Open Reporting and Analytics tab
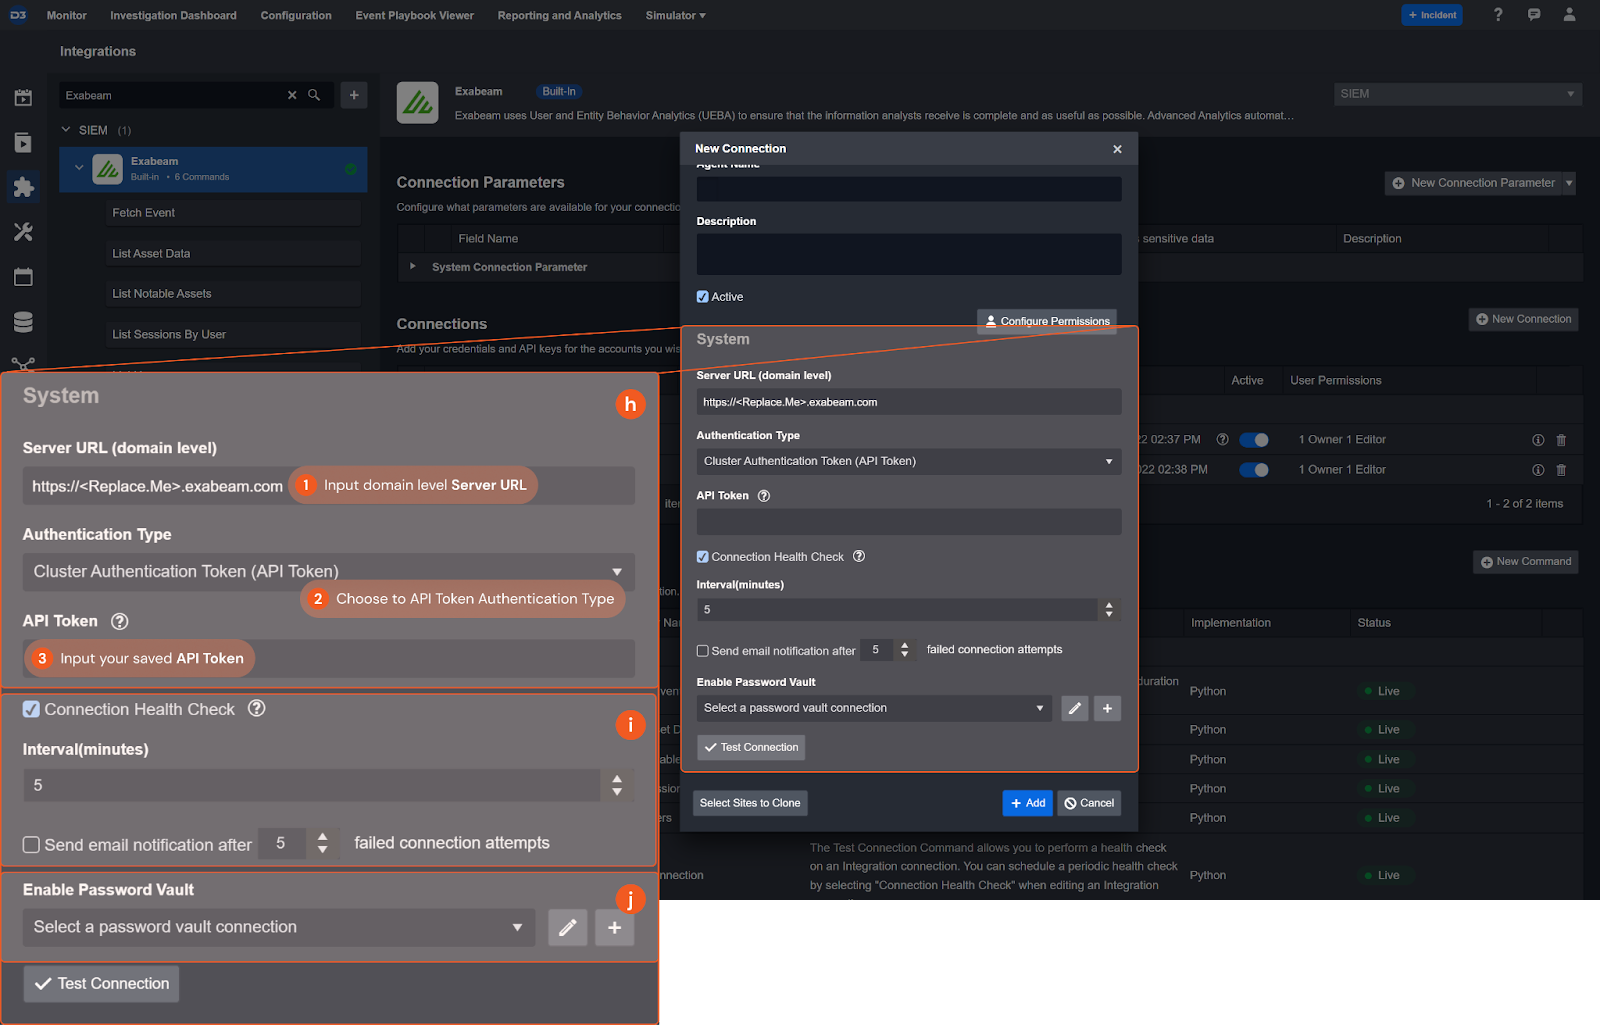The height and width of the screenshot is (1025, 1600). [560, 15]
